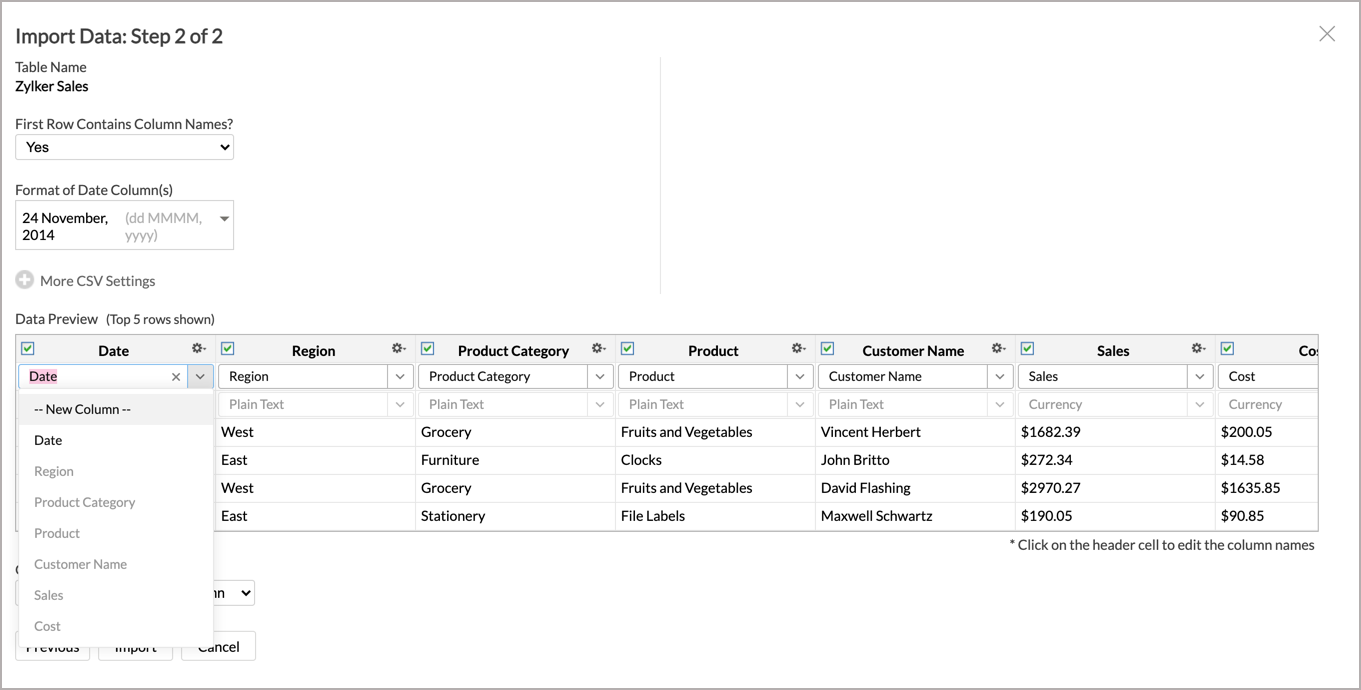
Task: Close the Import Data dialog
Action: (x=1327, y=34)
